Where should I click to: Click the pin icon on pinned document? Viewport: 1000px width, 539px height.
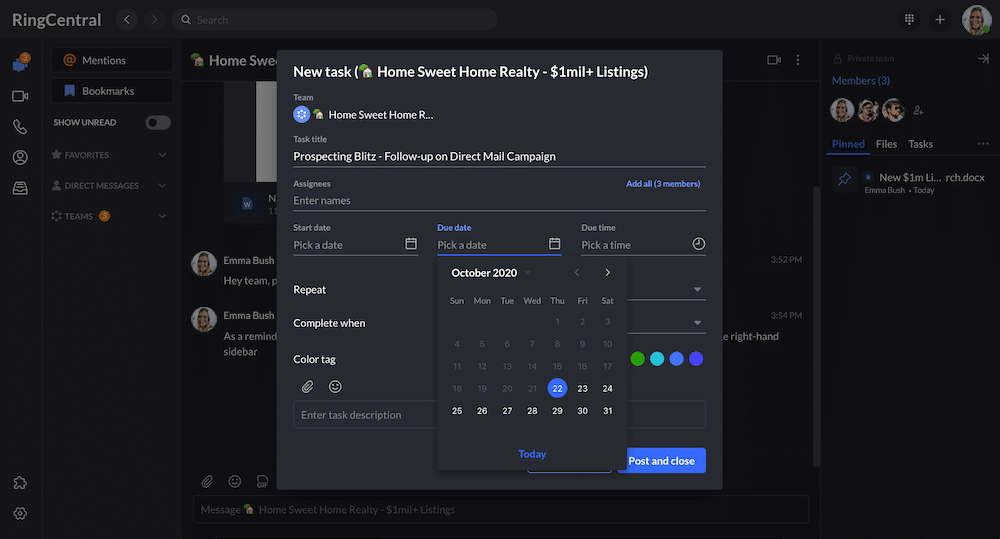pyautogui.click(x=844, y=179)
